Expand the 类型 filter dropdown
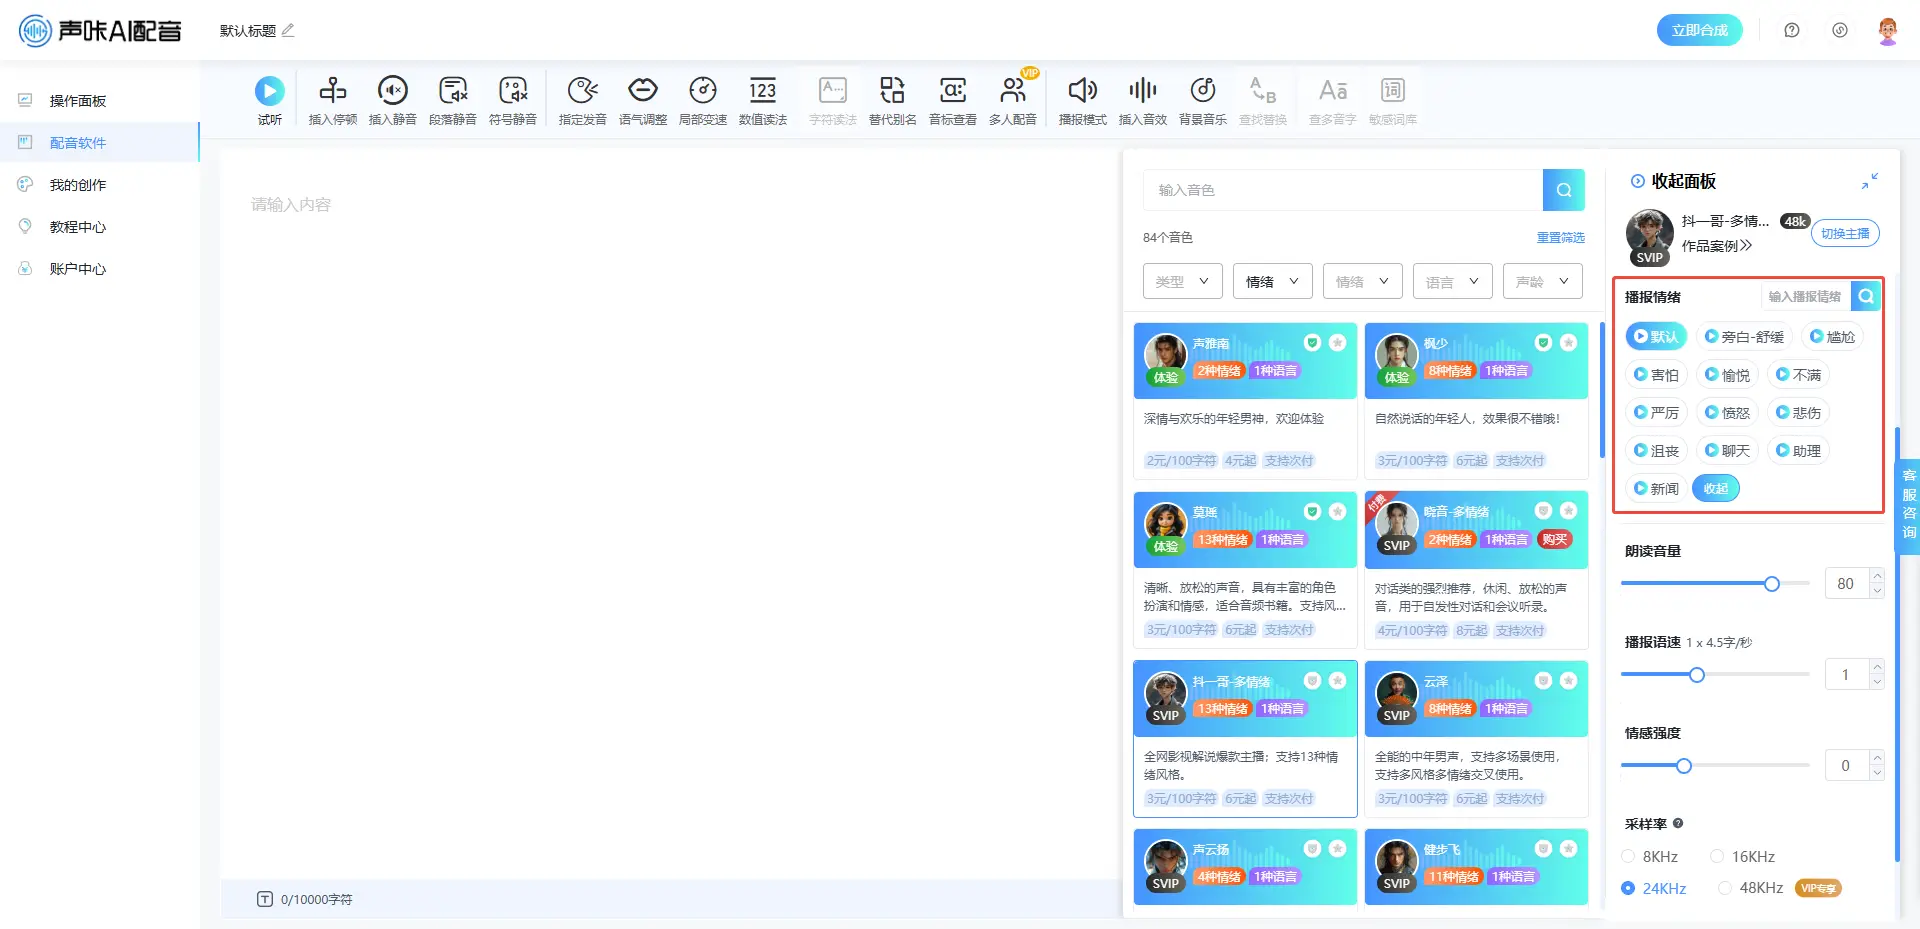 (x=1182, y=282)
